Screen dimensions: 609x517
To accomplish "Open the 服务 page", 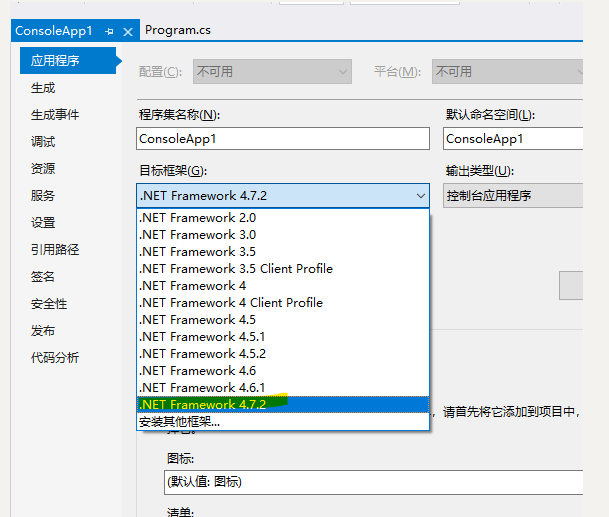I will tap(43, 195).
